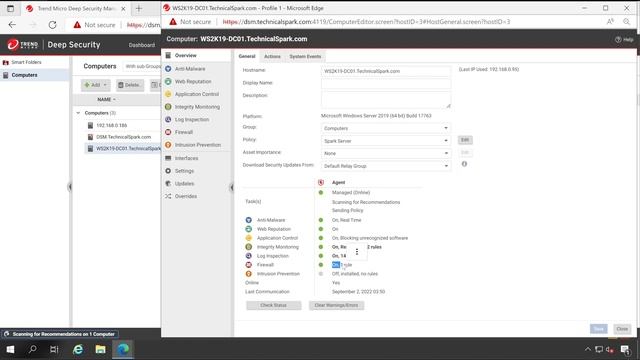
Task: Open Log Inspection in the sidebar
Action: click(191, 120)
